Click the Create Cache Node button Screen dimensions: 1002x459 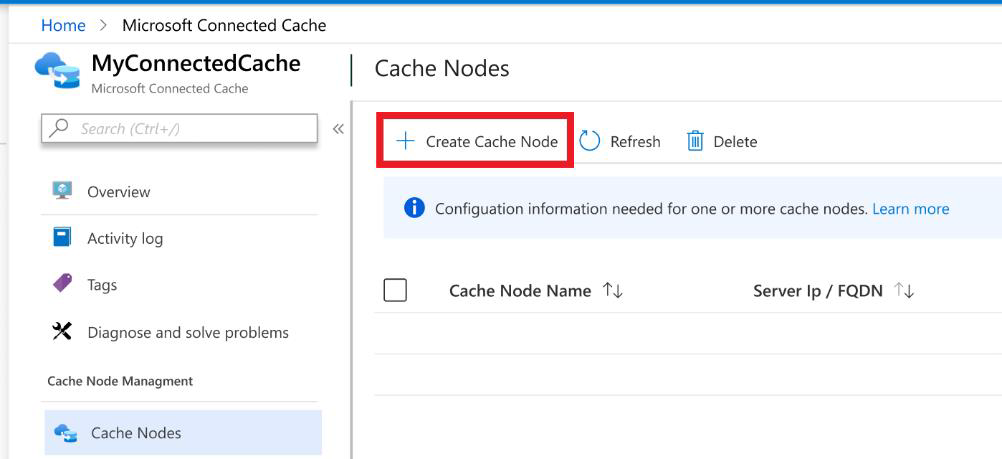(476, 142)
